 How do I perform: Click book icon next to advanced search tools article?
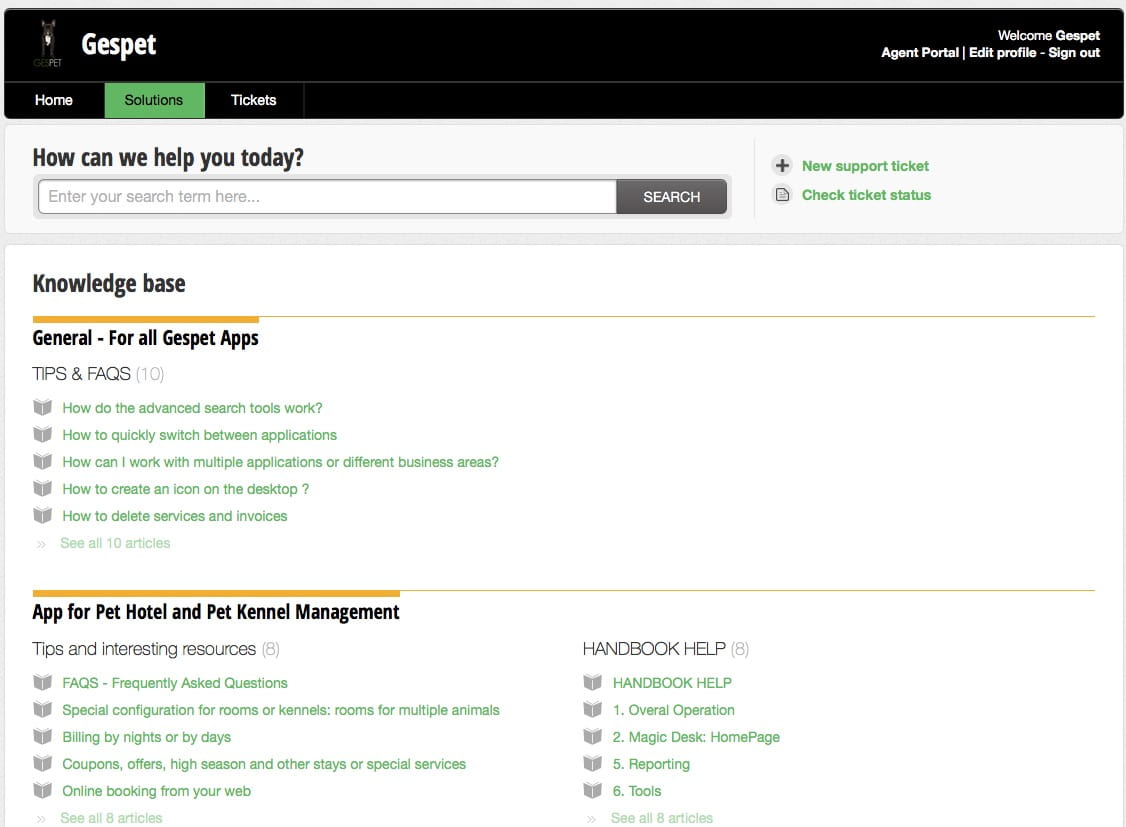click(x=43, y=408)
